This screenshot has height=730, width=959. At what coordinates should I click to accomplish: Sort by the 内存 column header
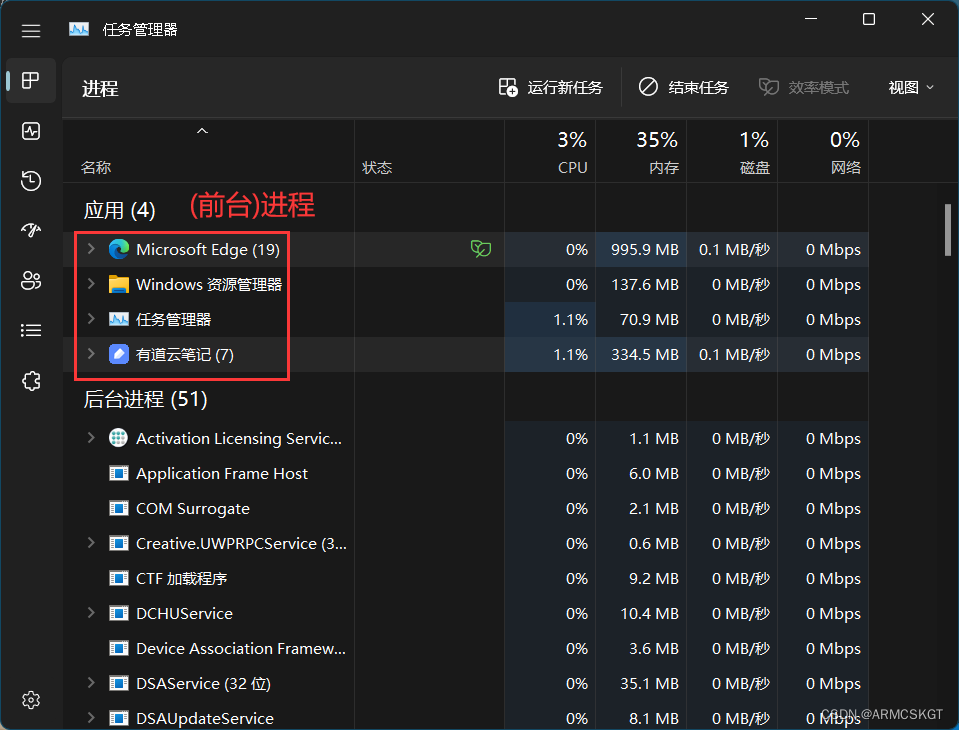pyautogui.click(x=641, y=152)
